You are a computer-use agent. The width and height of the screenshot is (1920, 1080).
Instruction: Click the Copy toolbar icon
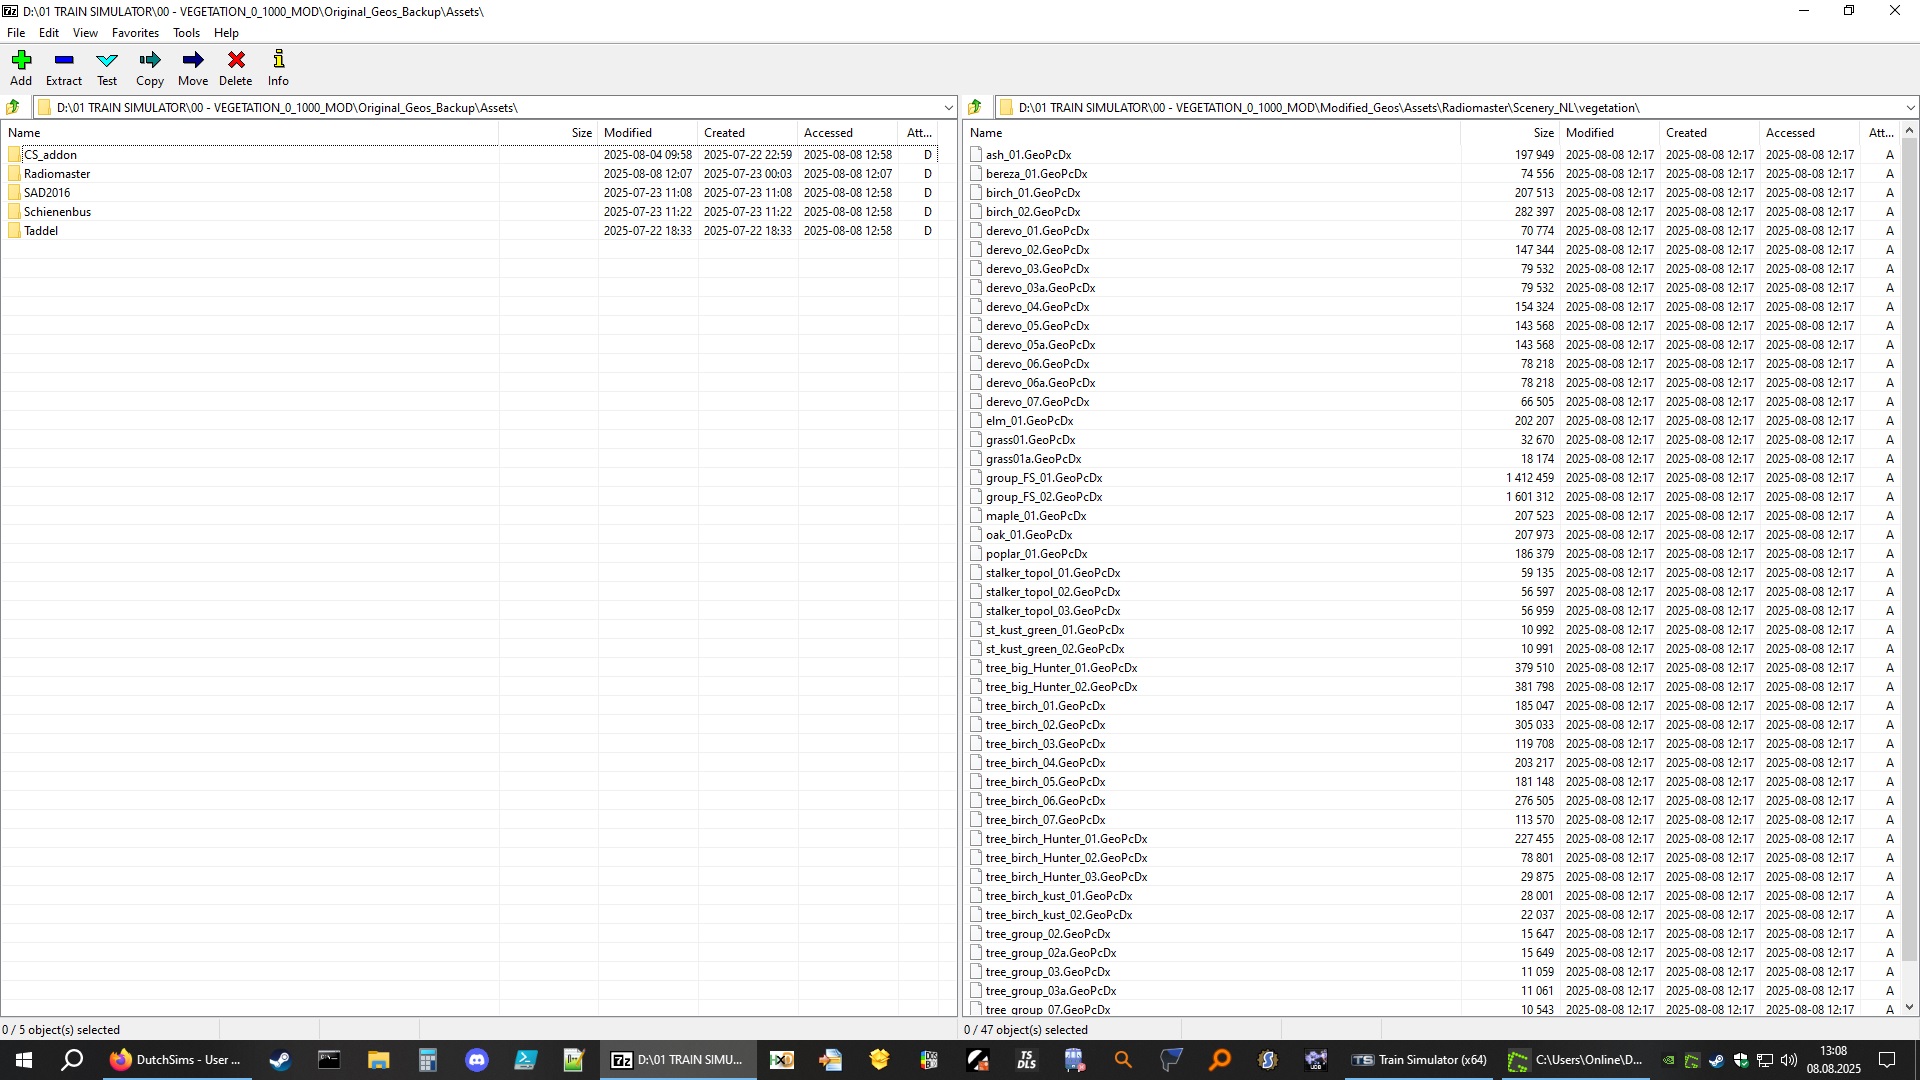150,61
